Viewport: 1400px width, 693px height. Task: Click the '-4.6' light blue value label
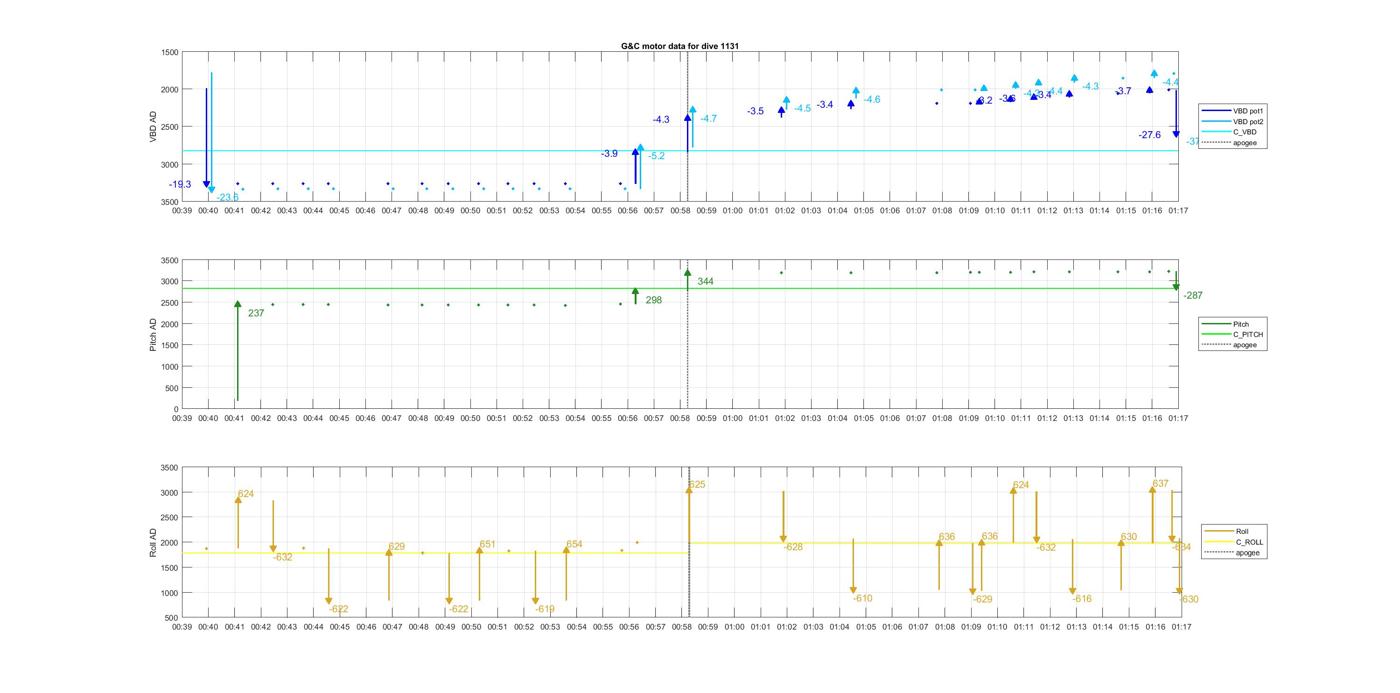pos(872,99)
